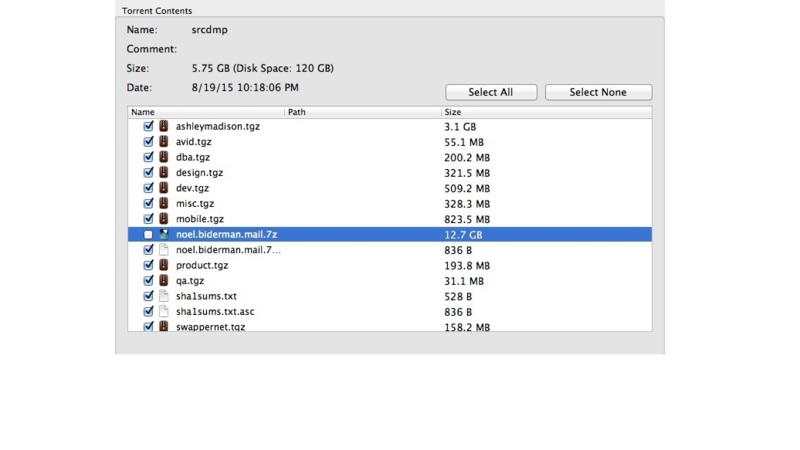800x450 pixels.
Task: Toggle the misc.tgz checkbox
Action: click(x=148, y=203)
